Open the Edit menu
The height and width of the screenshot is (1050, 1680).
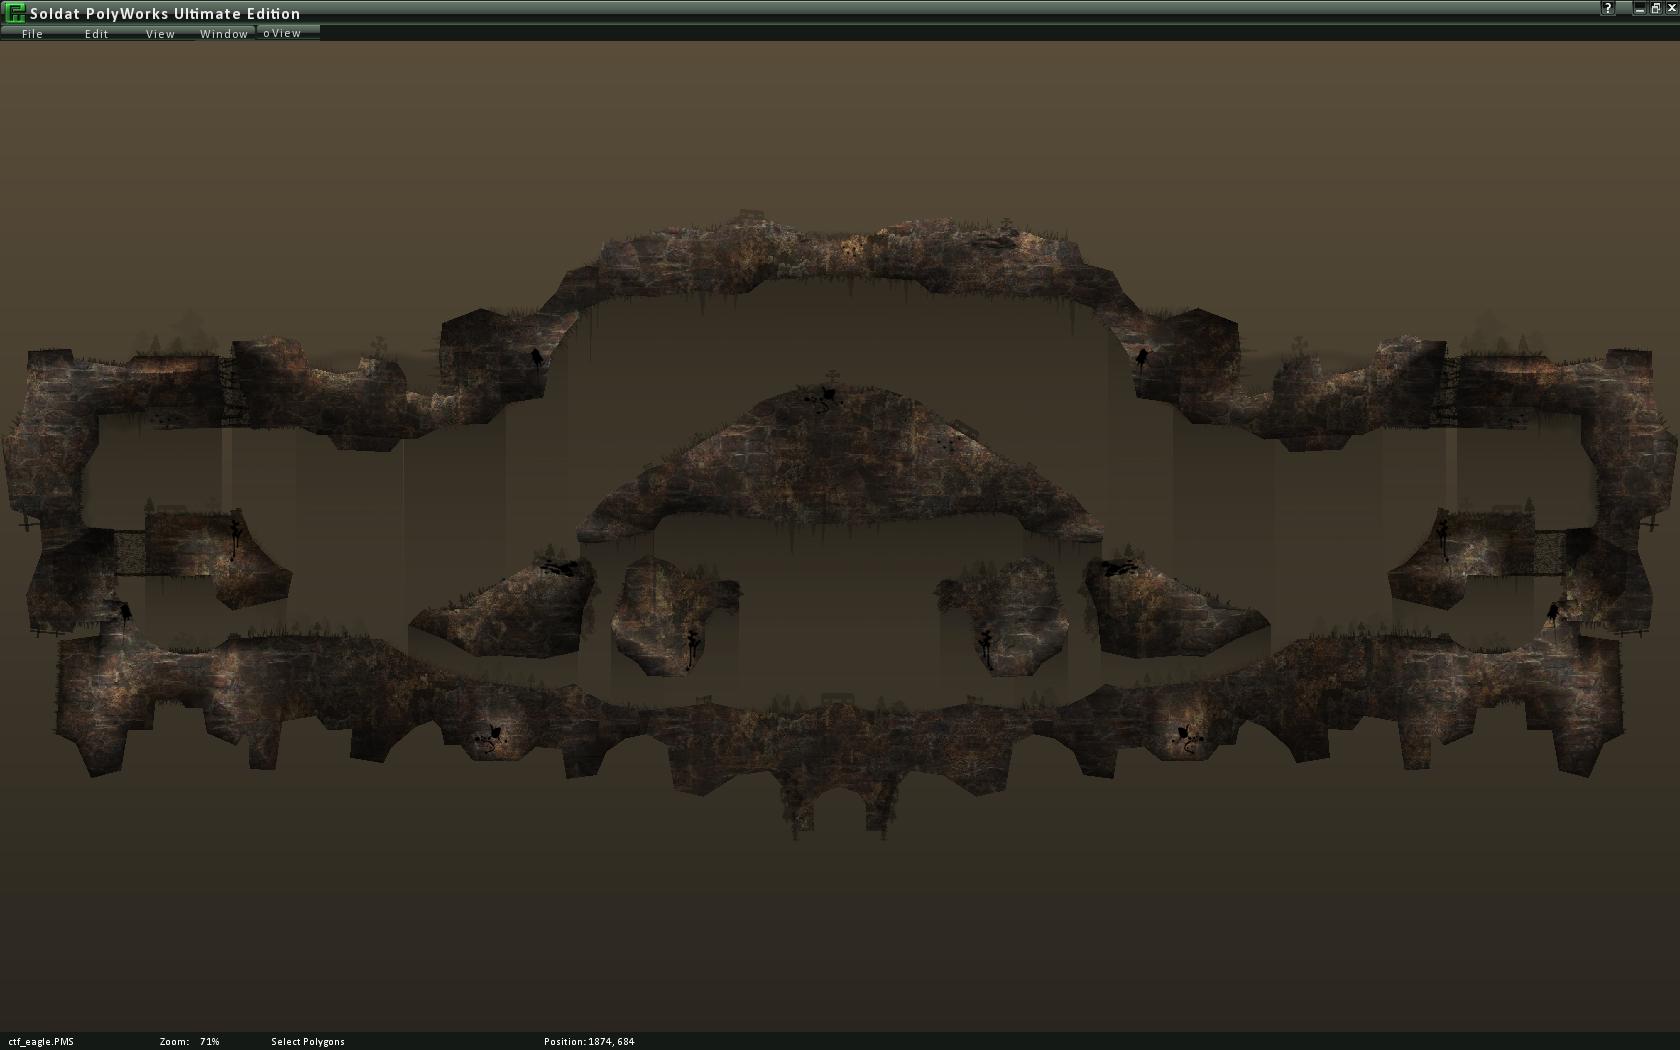click(x=96, y=34)
